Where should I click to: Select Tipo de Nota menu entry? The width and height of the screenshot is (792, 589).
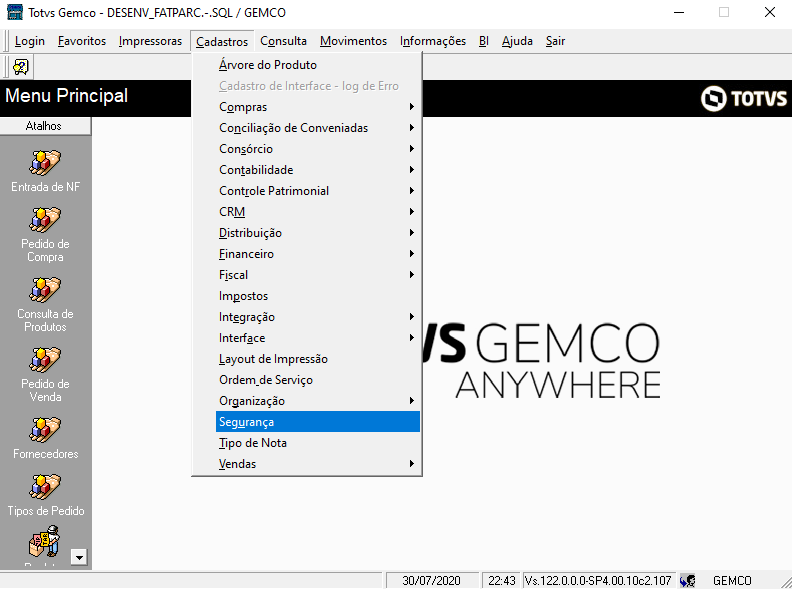[318, 443]
